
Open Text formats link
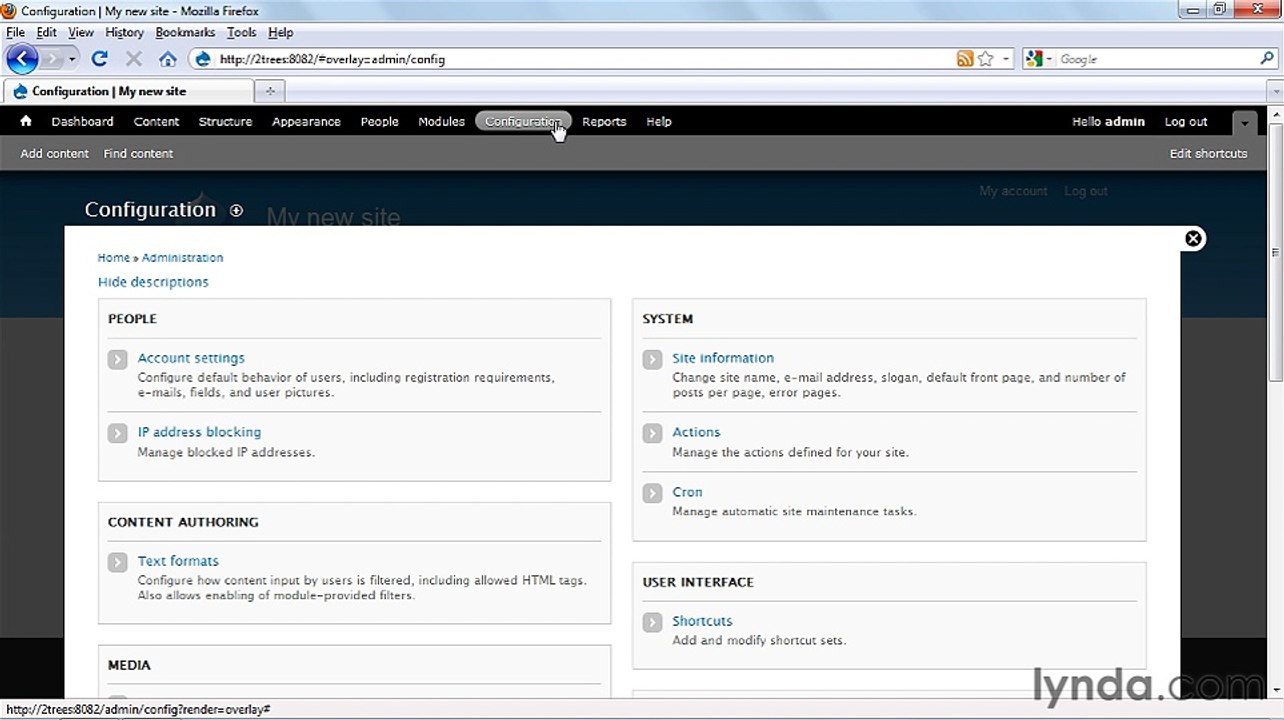click(178, 561)
